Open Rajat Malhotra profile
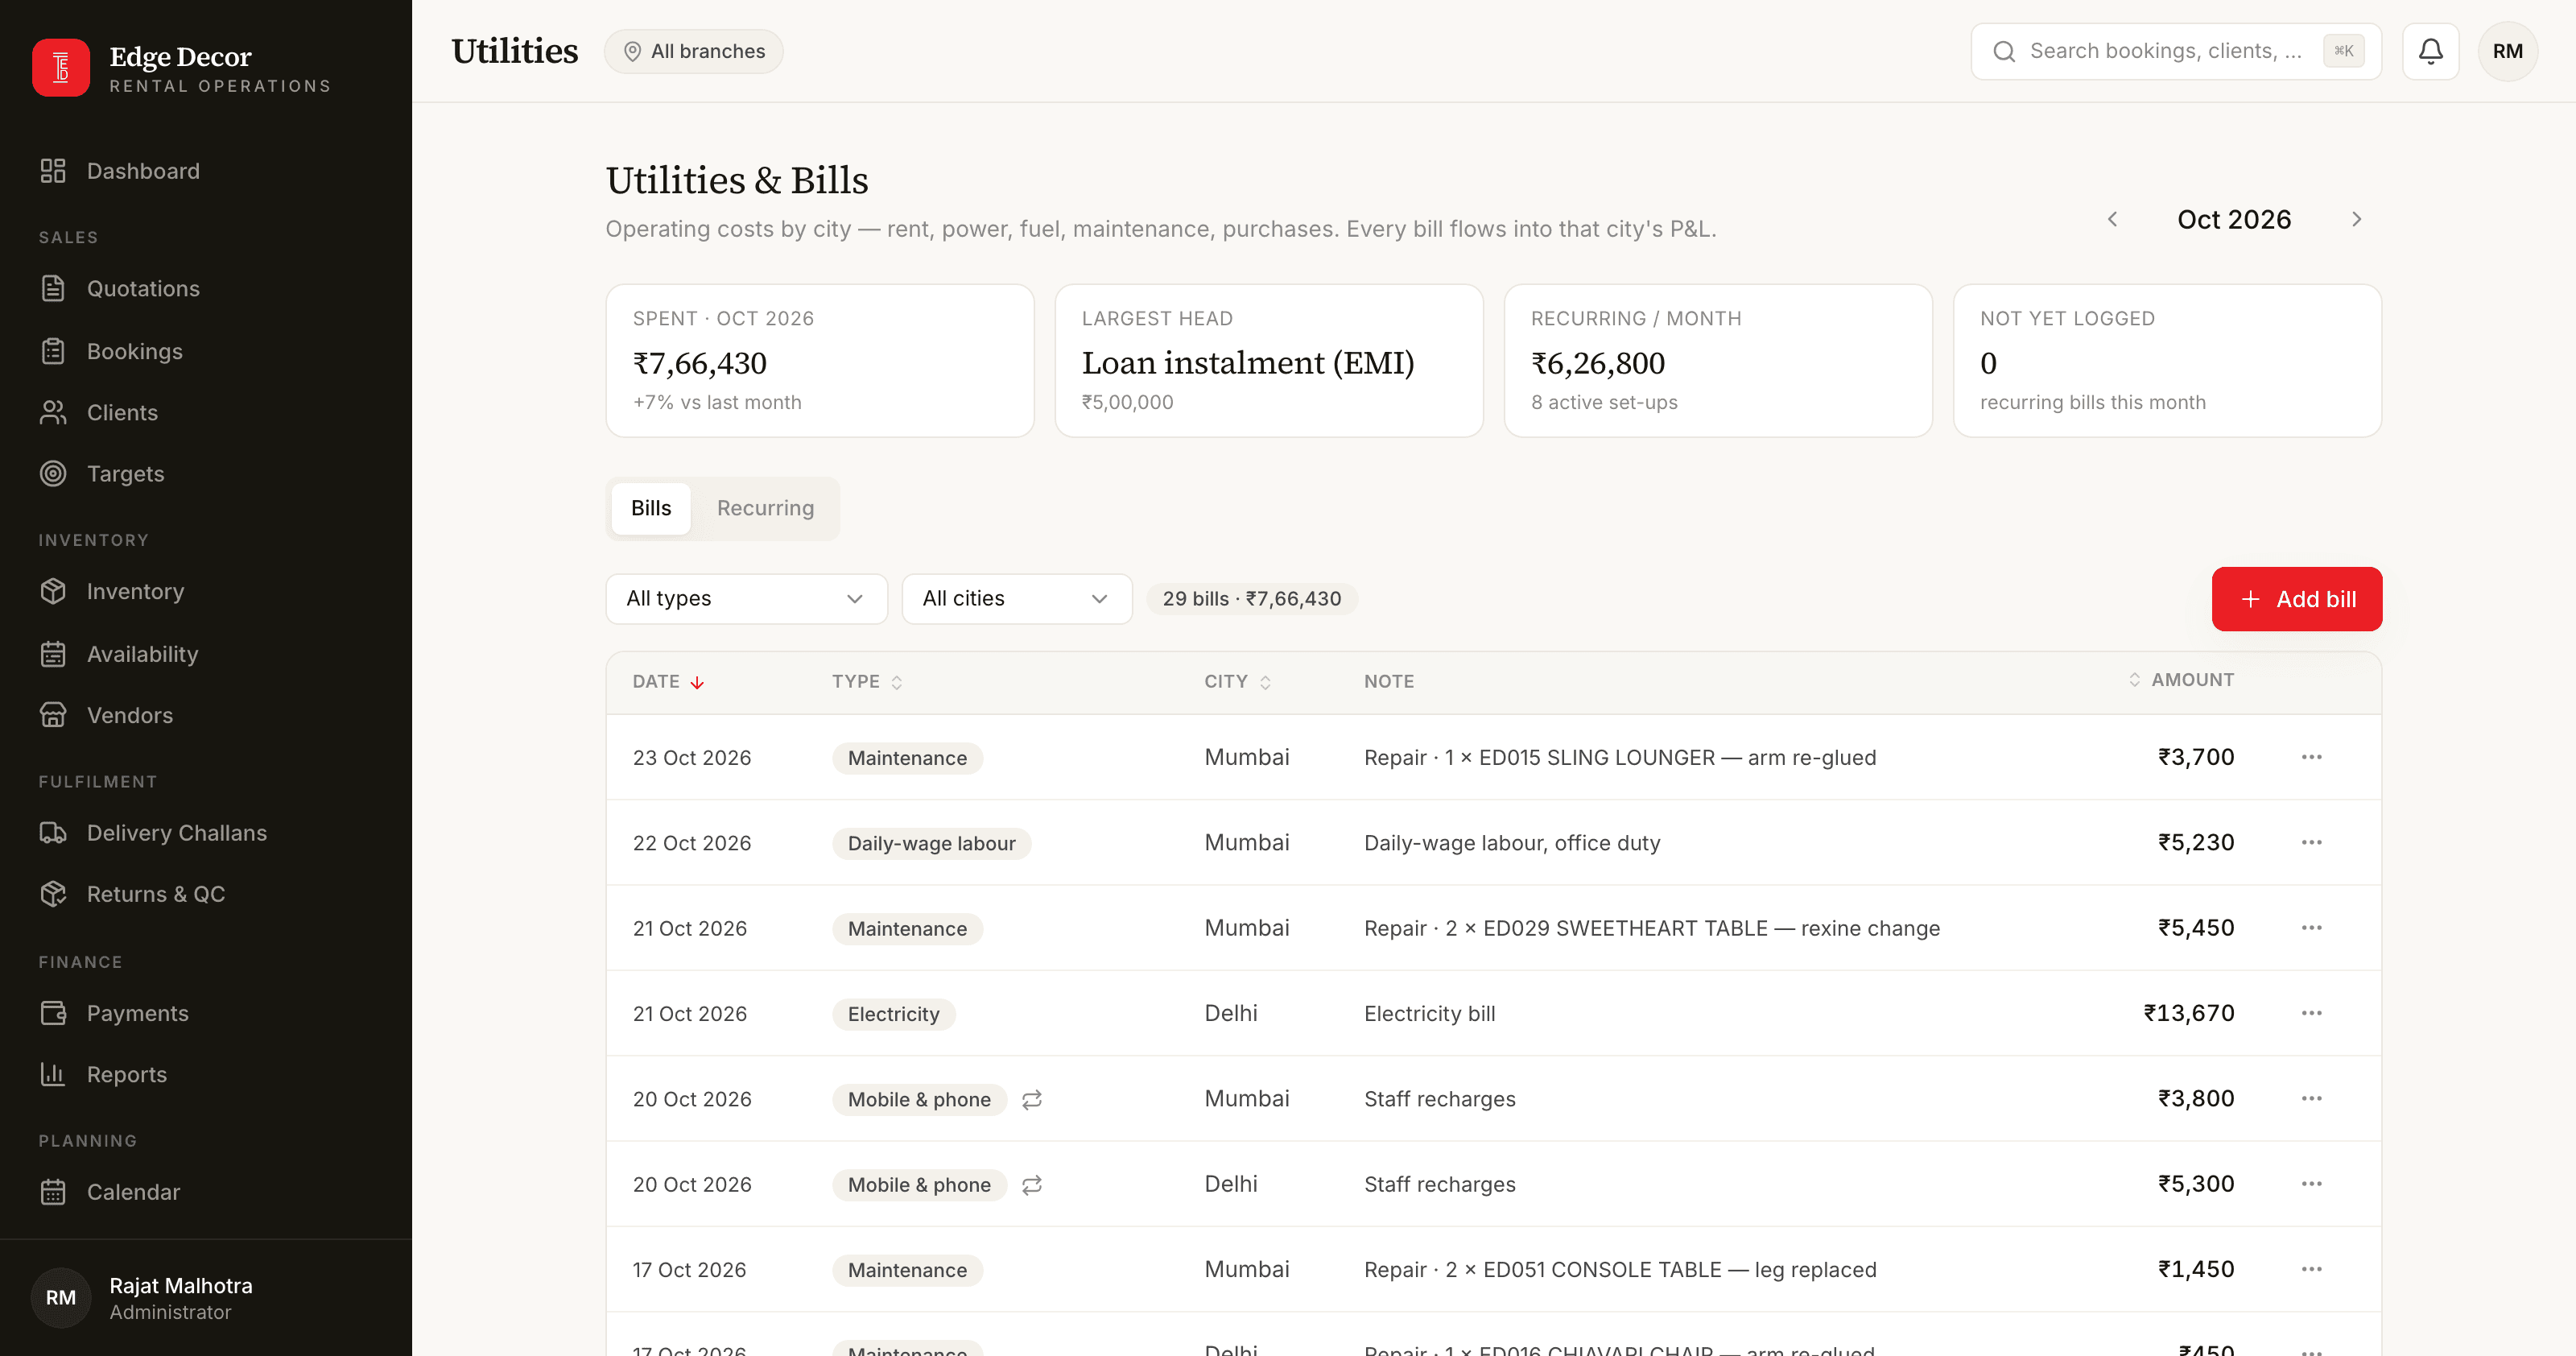This screenshot has width=2576, height=1356. (x=205, y=1298)
